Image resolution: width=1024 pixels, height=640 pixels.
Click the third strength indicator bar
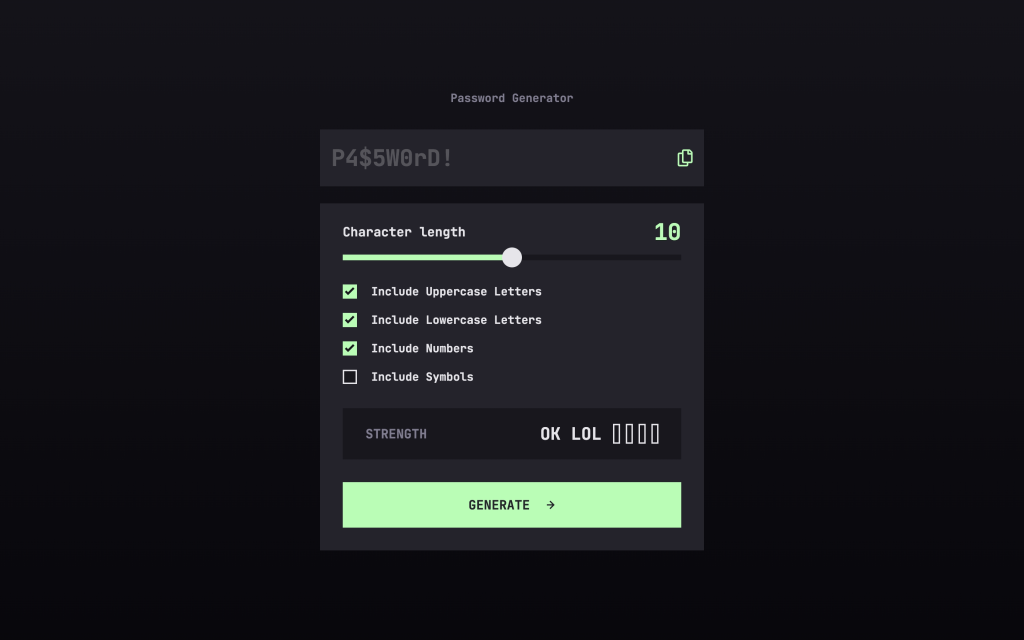point(643,434)
